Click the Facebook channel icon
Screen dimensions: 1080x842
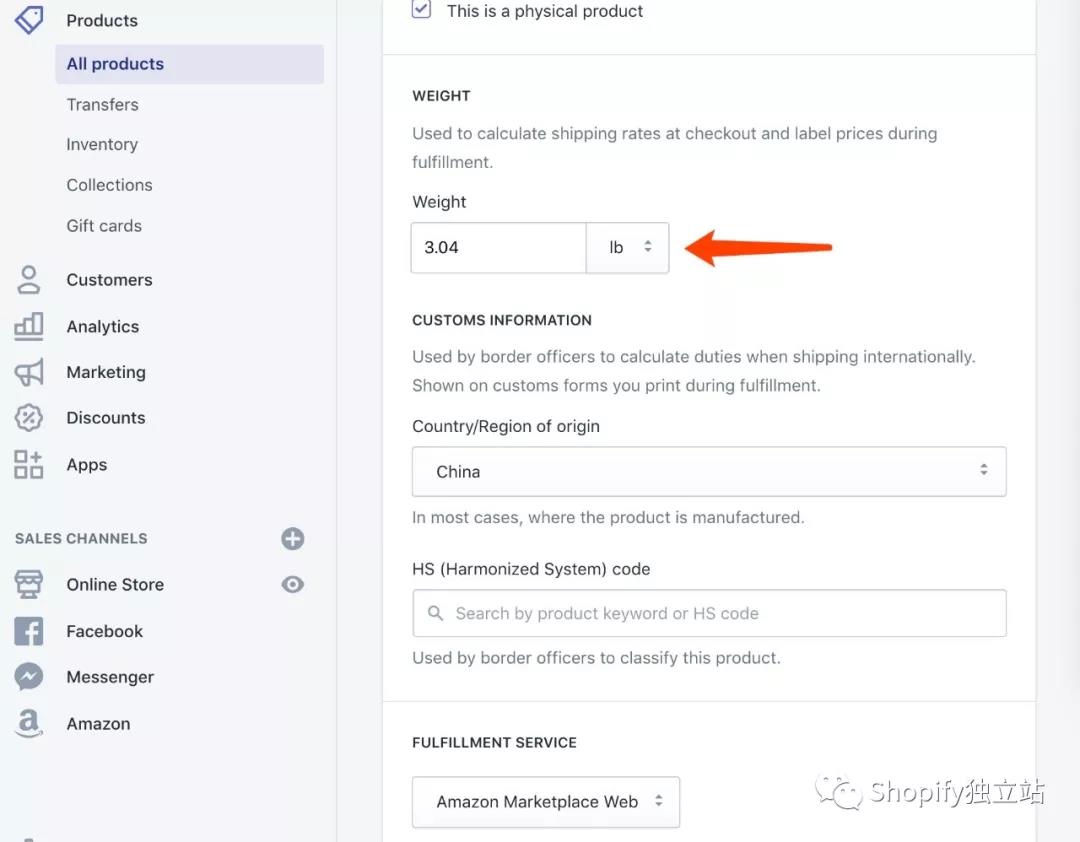[x=29, y=631]
